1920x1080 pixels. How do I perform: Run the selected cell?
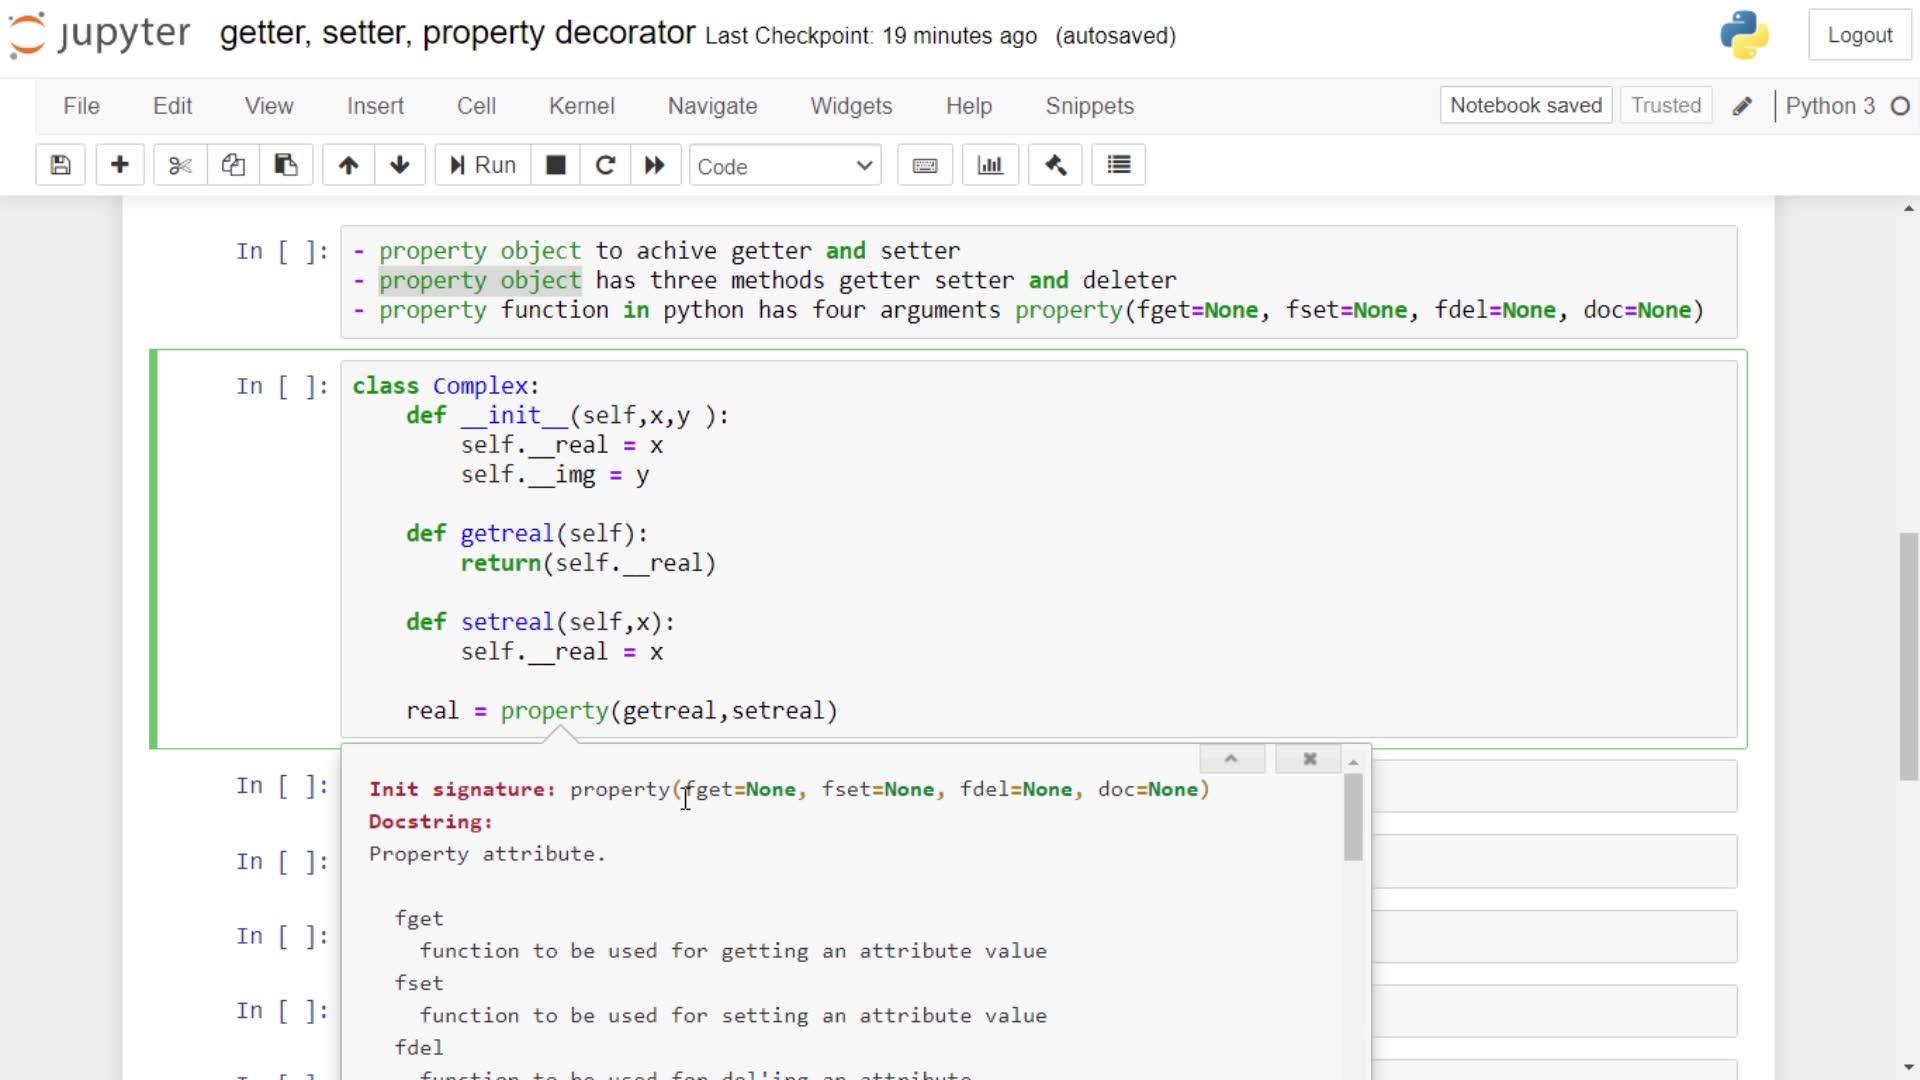482,165
